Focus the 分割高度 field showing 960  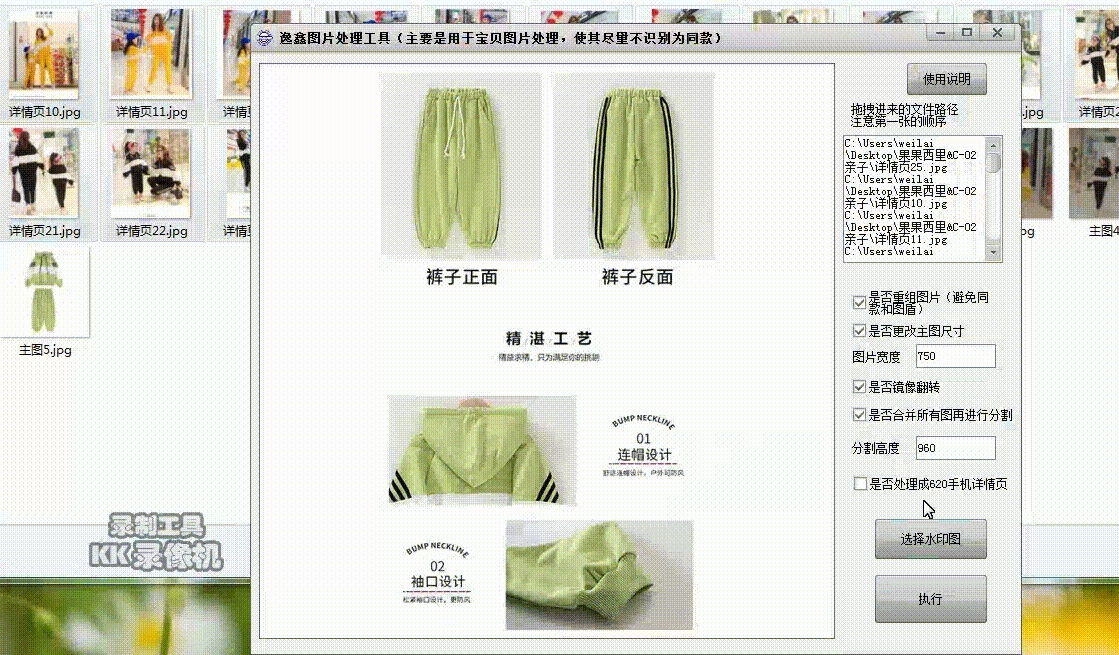[956, 448]
